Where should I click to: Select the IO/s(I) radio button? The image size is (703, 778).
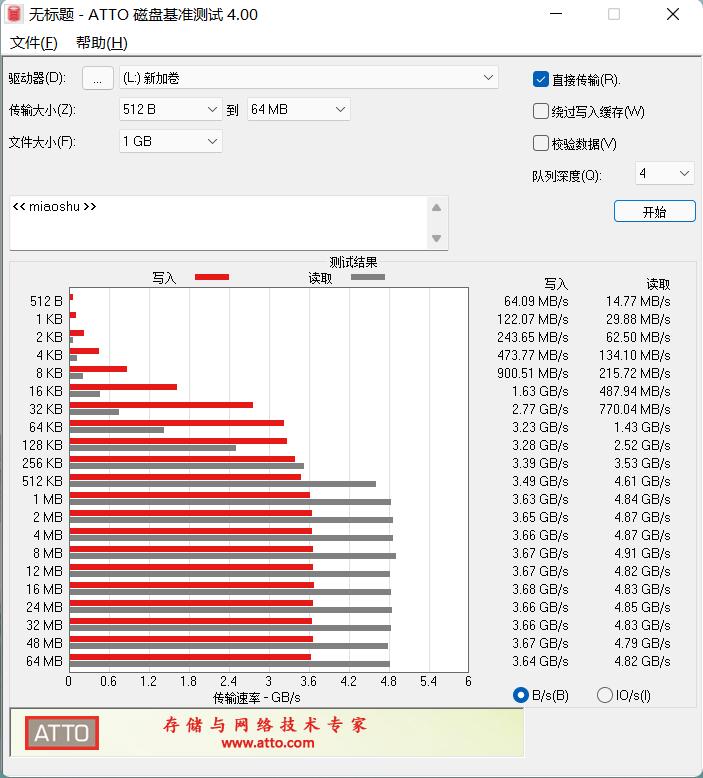[x=605, y=695]
